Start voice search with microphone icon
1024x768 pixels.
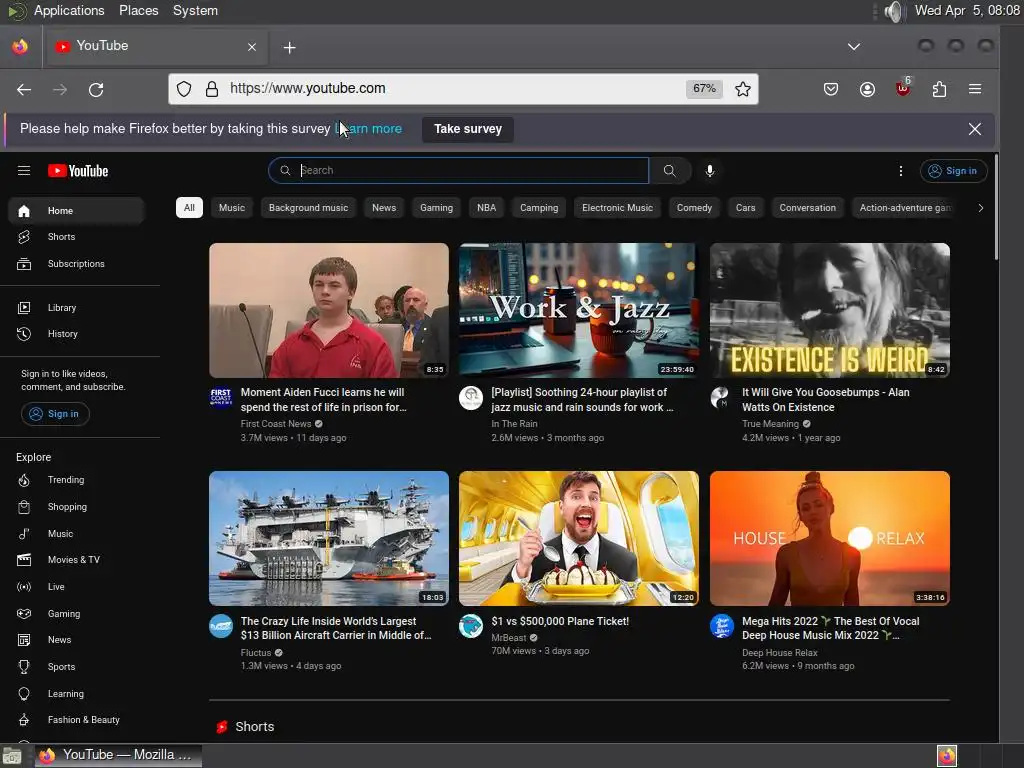[710, 170]
